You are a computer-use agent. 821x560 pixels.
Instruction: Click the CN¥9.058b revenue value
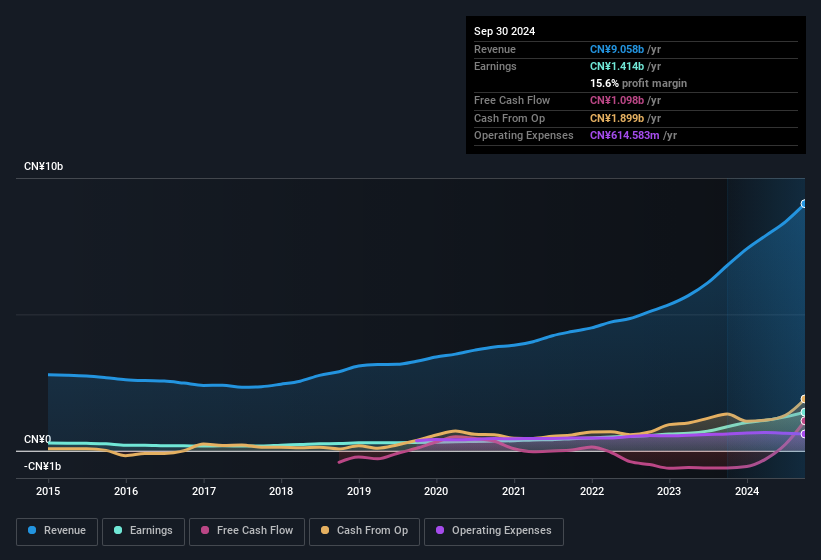(x=617, y=49)
